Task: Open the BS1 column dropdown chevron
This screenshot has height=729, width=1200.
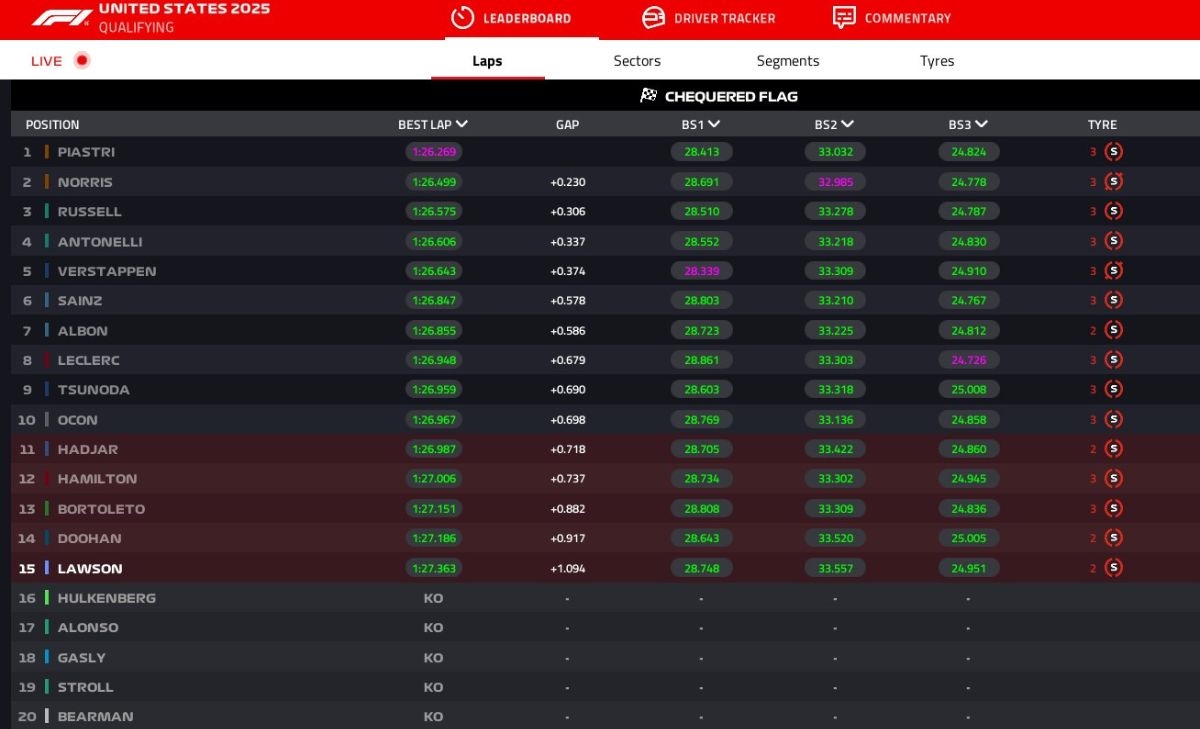Action: tap(714, 124)
